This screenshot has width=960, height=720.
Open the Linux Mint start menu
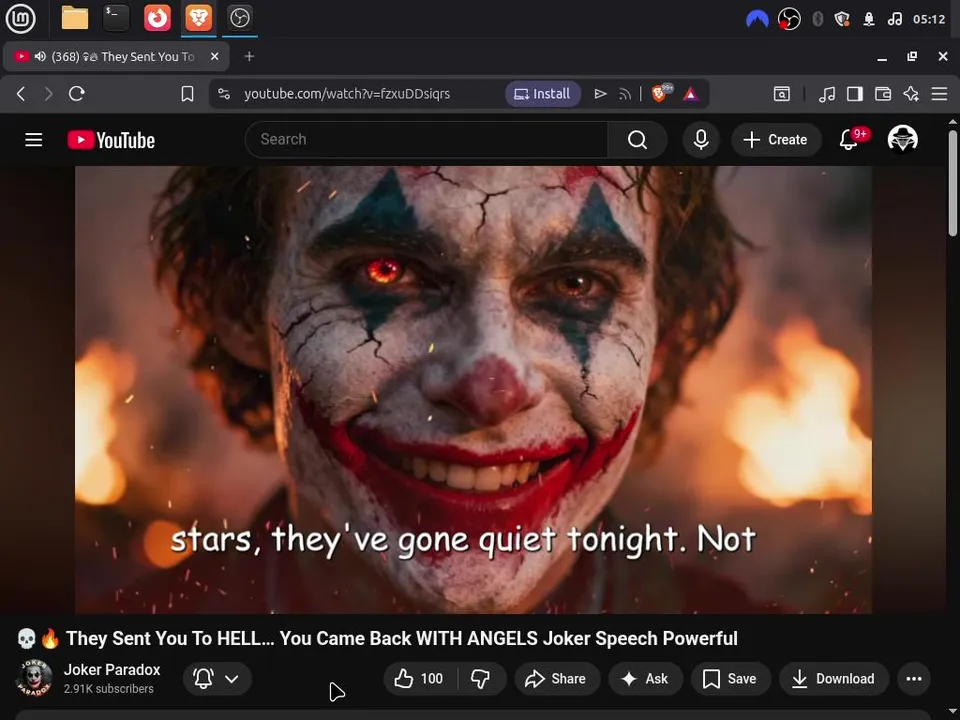click(x=20, y=18)
